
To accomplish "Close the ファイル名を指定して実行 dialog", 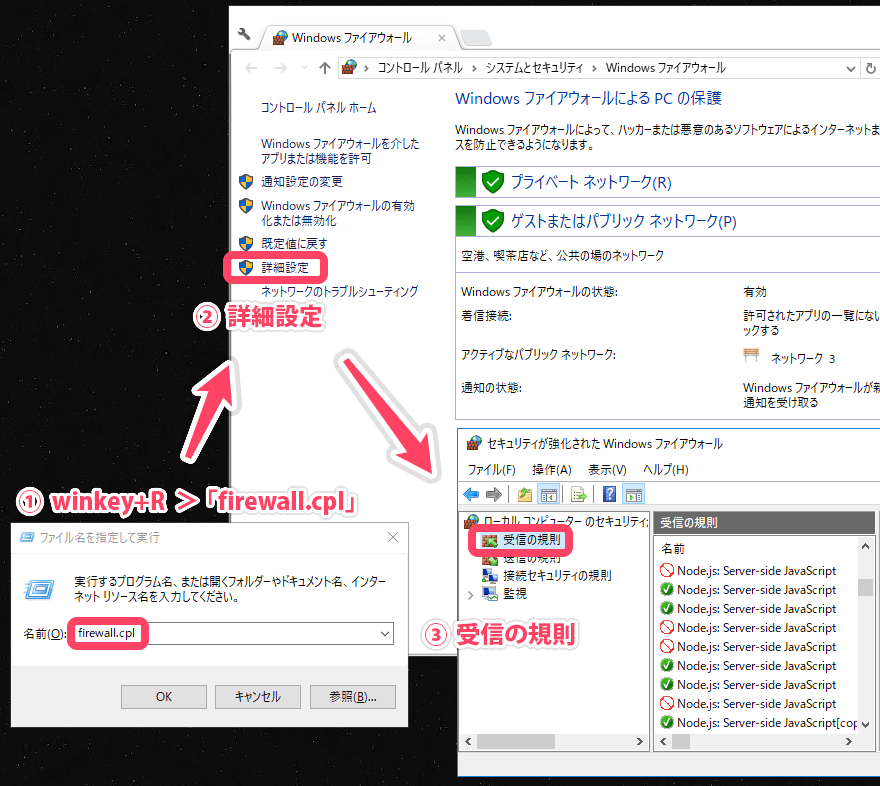I will (x=393, y=537).
